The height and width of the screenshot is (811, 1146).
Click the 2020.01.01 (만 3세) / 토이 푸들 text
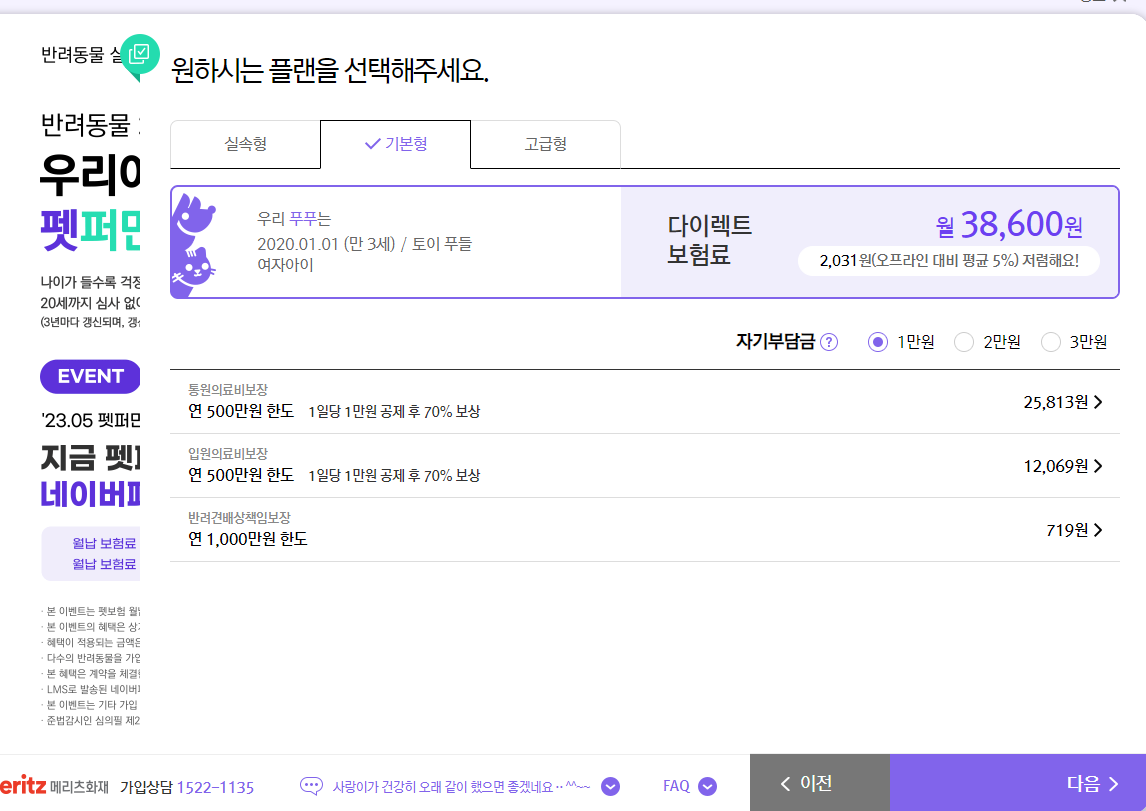365,243
